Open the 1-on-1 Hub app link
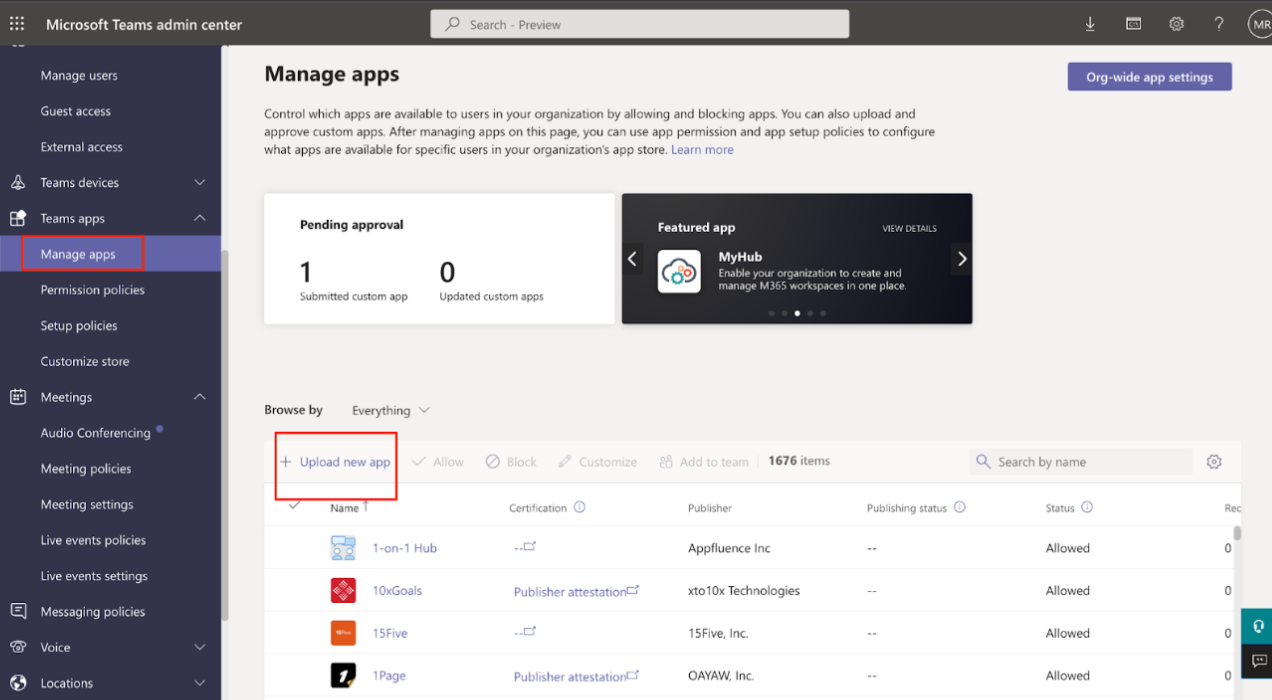The width and height of the screenshot is (1272, 700). pos(404,548)
